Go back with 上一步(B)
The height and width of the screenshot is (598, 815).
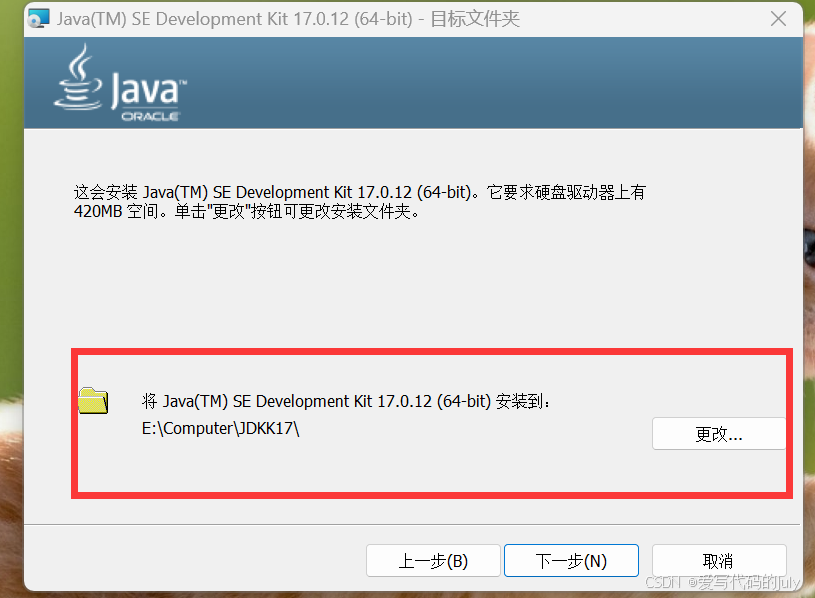(x=433, y=561)
